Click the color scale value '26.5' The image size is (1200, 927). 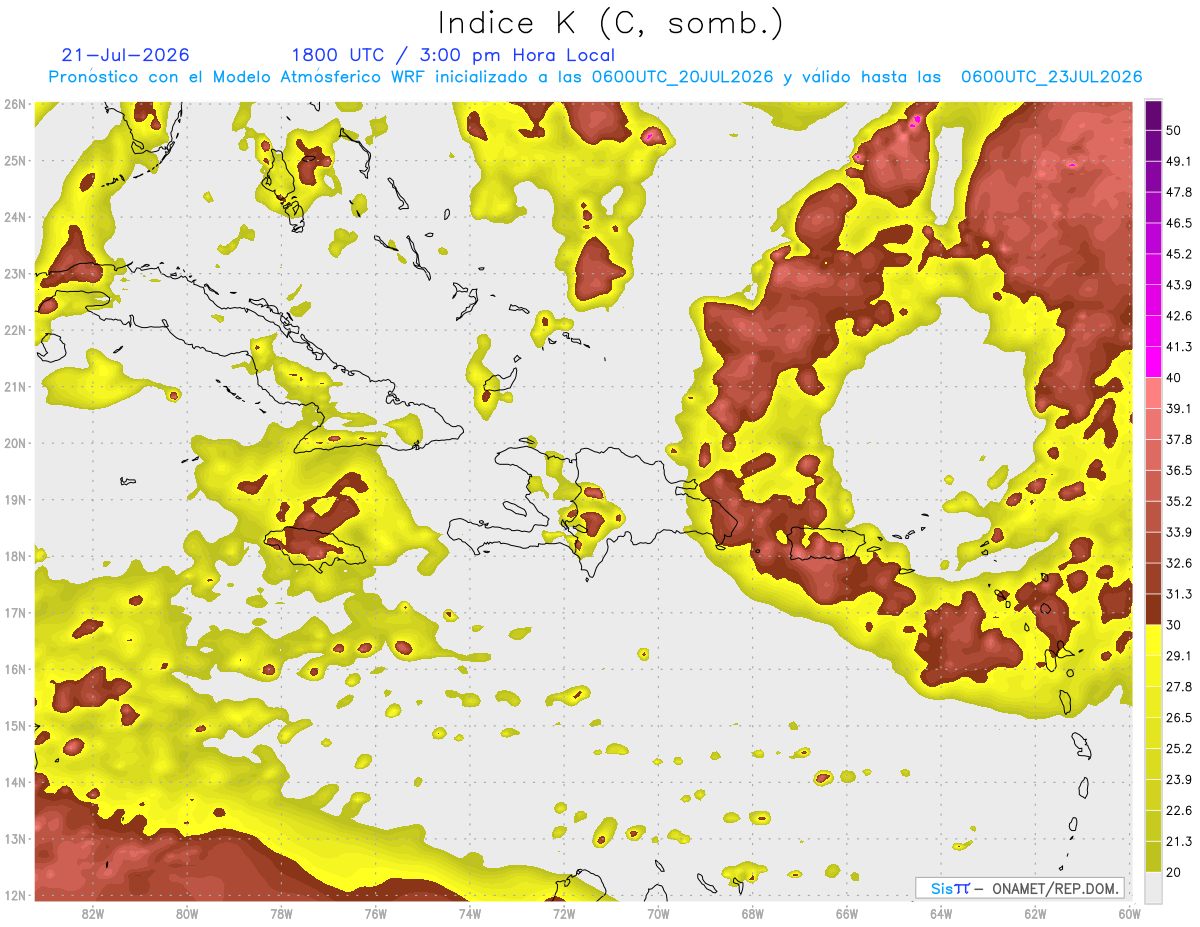click(x=1179, y=717)
